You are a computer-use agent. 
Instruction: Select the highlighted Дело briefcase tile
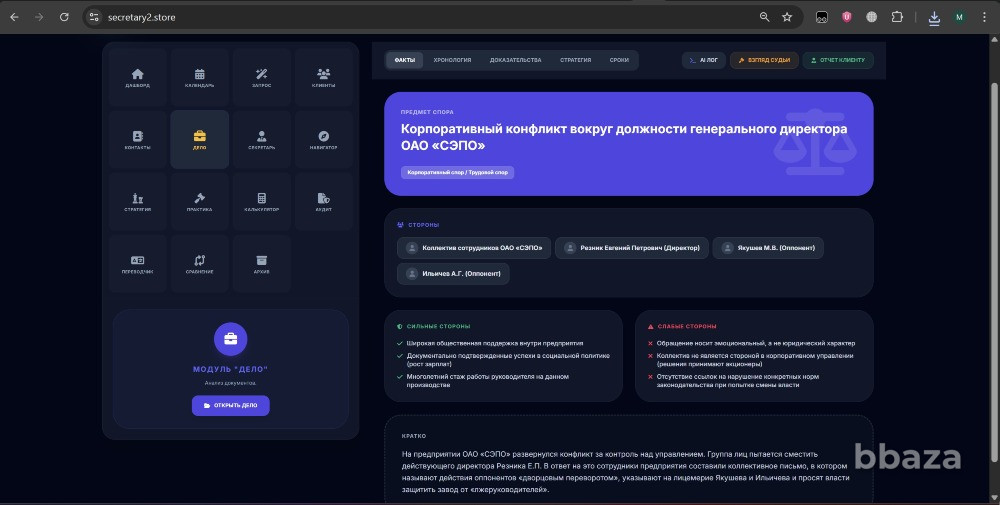[x=200, y=140]
